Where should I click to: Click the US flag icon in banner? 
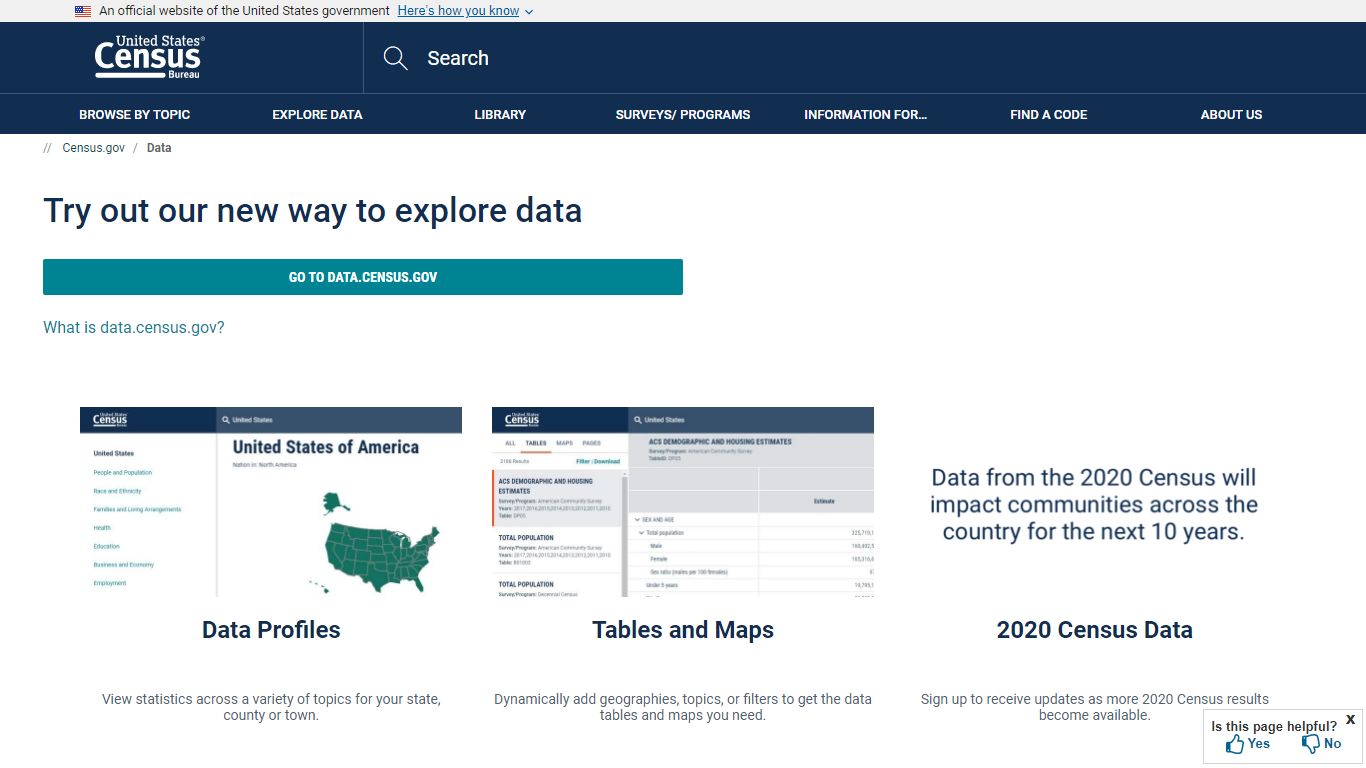tap(83, 11)
